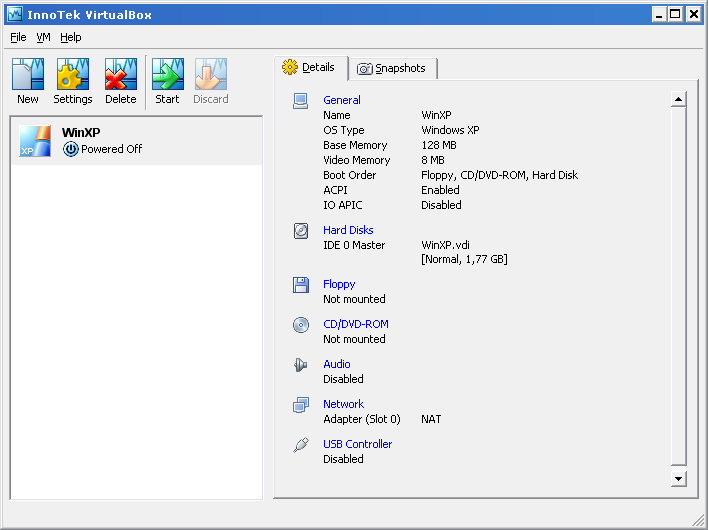Viewport: 708px width, 530px height.
Task: Click the New virtual machine toolbar icon
Action: pyautogui.click(x=28, y=74)
